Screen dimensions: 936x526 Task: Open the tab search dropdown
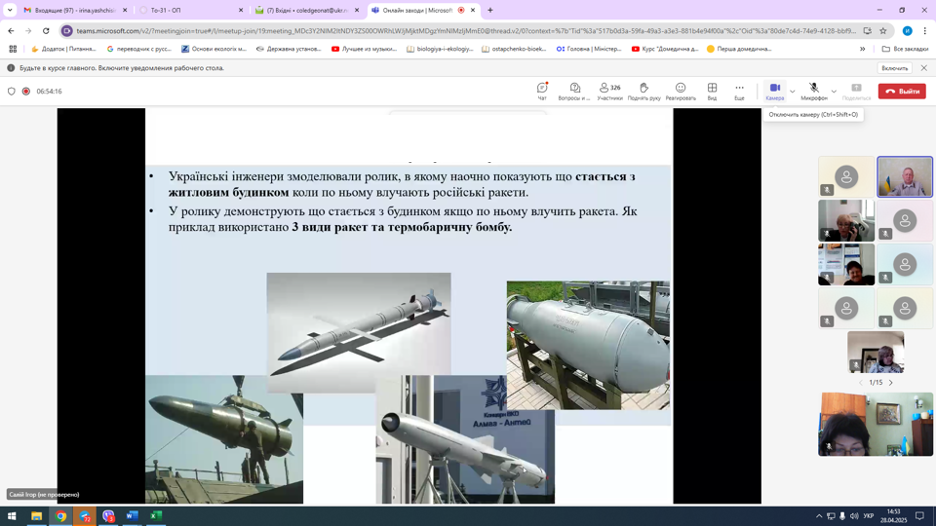(x=10, y=10)
